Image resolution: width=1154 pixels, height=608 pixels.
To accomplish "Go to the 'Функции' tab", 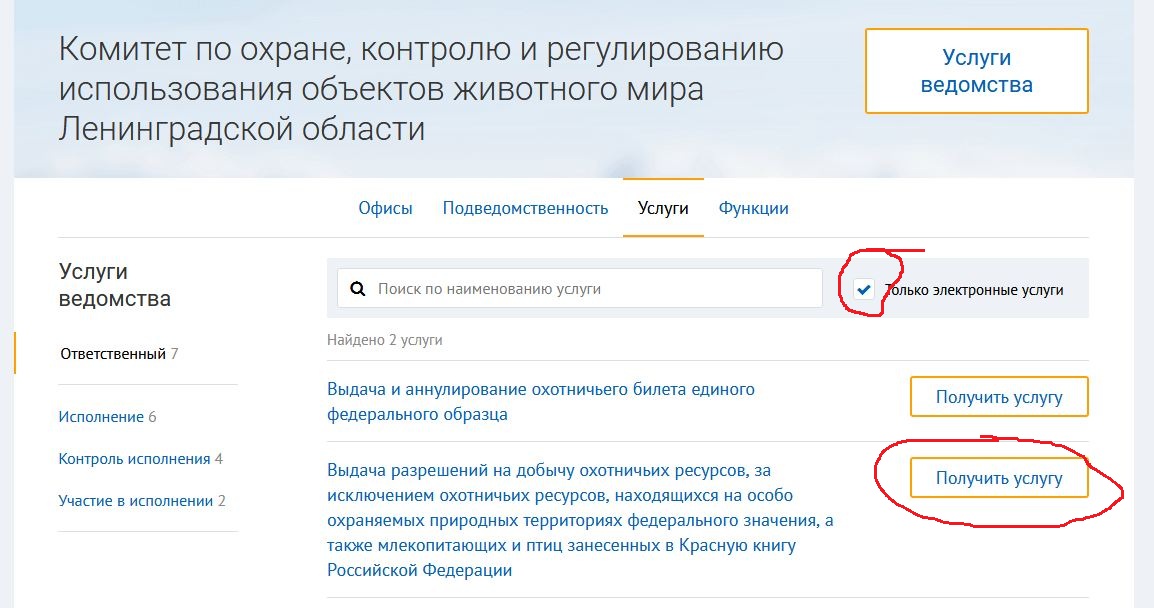I will pos(753,208).
